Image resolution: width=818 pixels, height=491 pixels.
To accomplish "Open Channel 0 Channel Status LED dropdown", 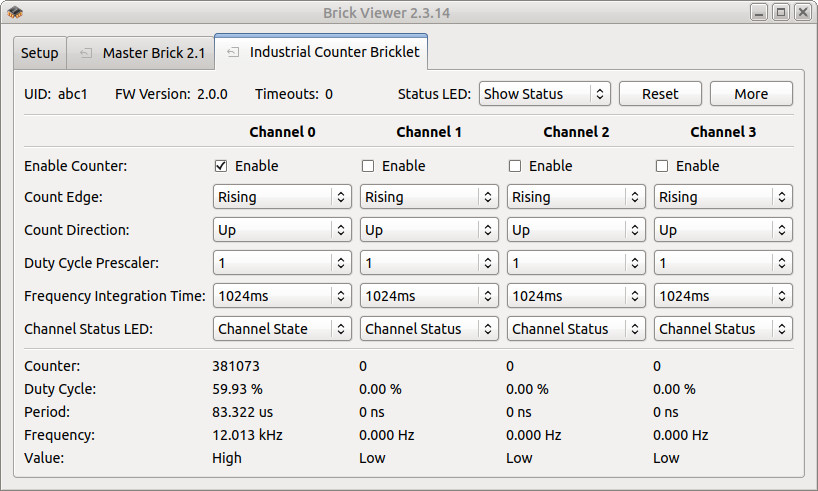I will pos(282,329).
